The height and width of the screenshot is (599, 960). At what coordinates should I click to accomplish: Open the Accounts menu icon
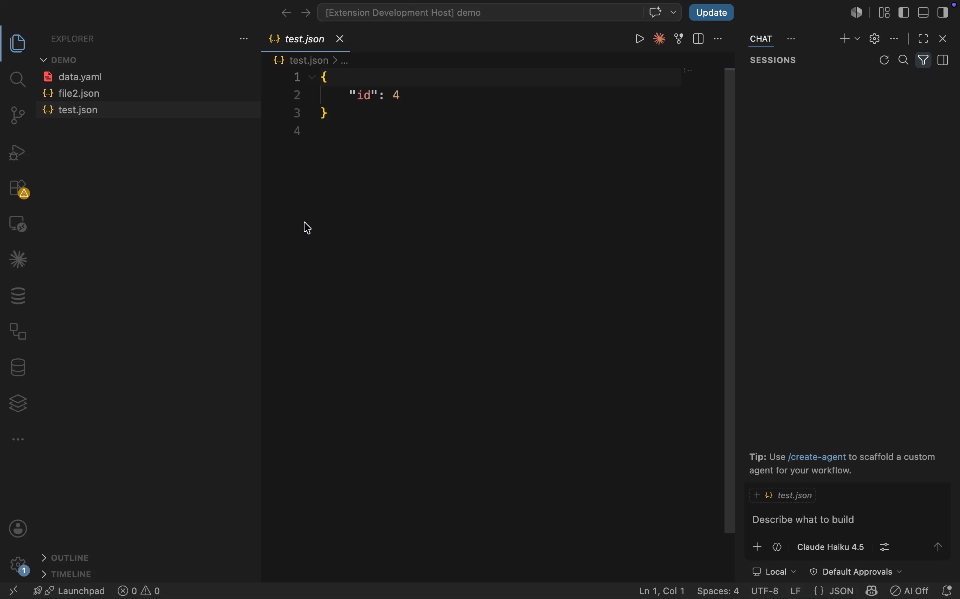coord(18,529)
